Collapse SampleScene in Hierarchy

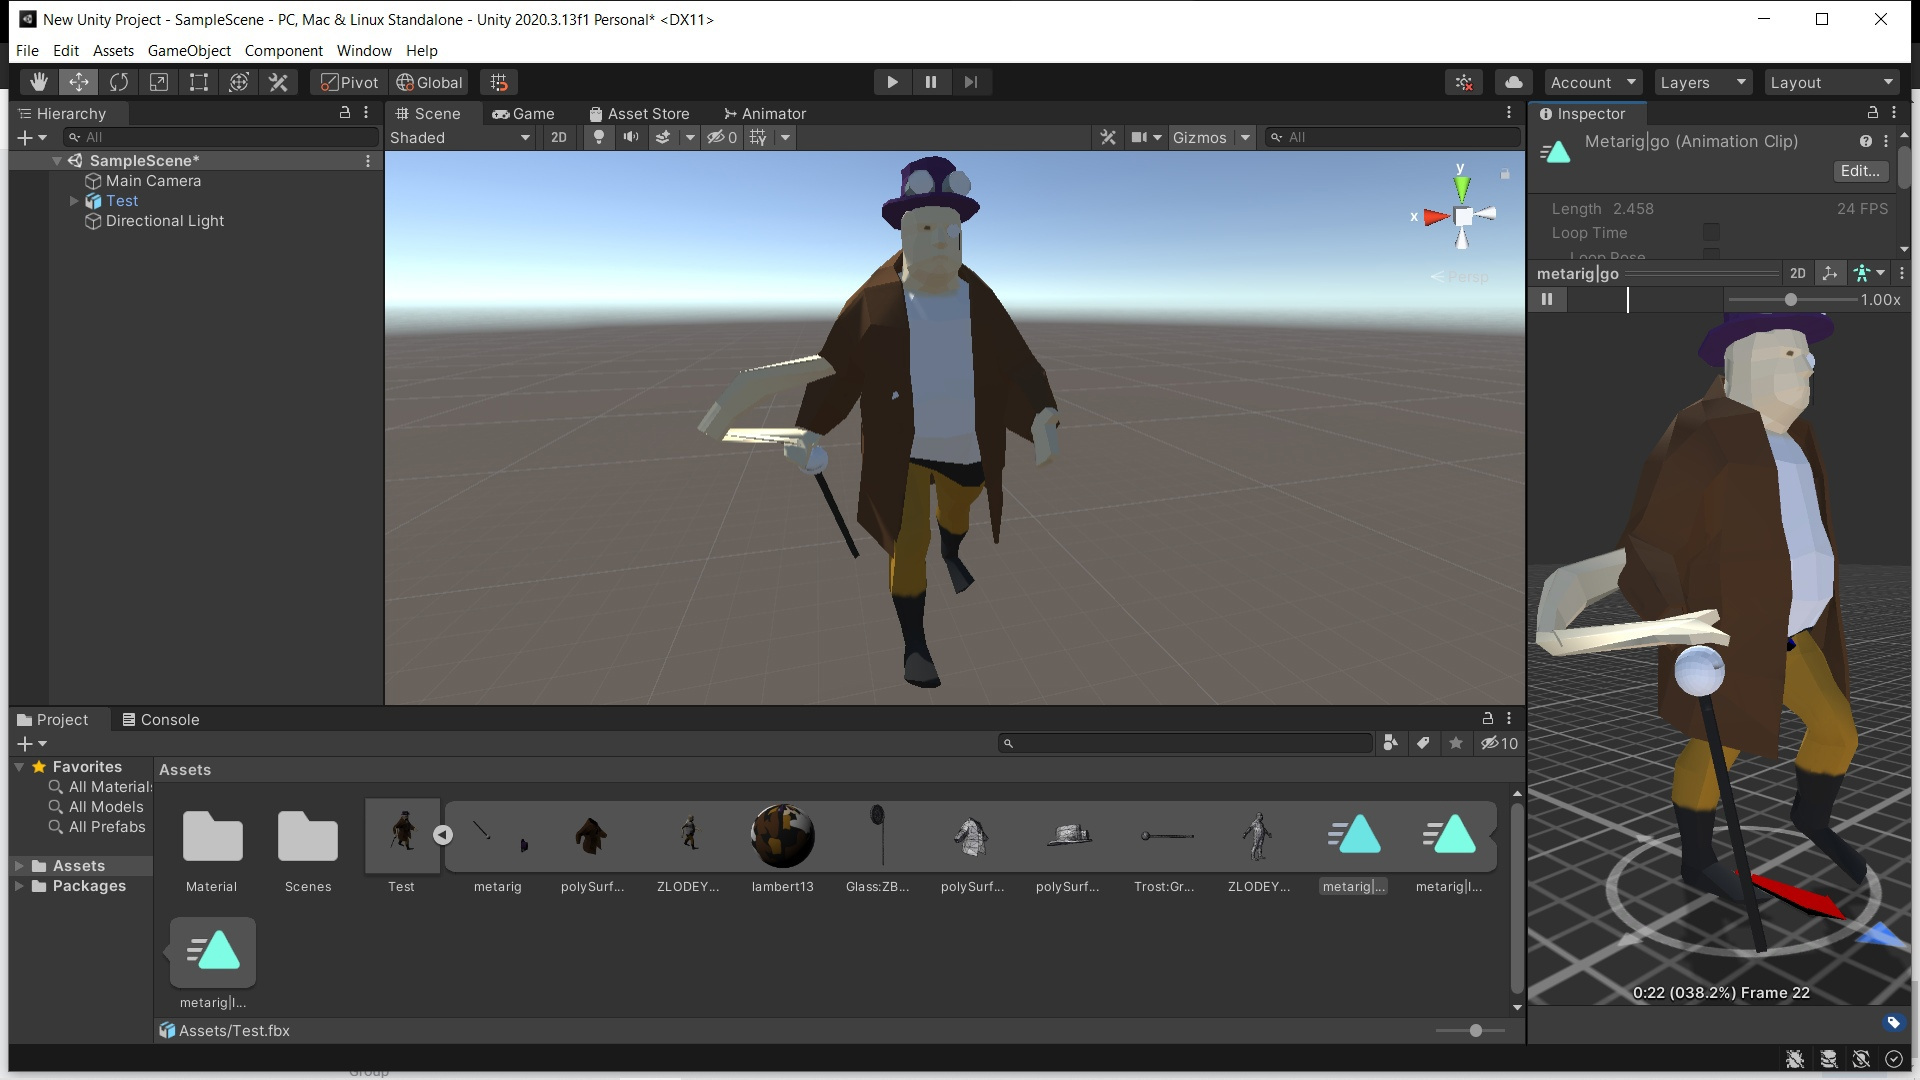57,161
